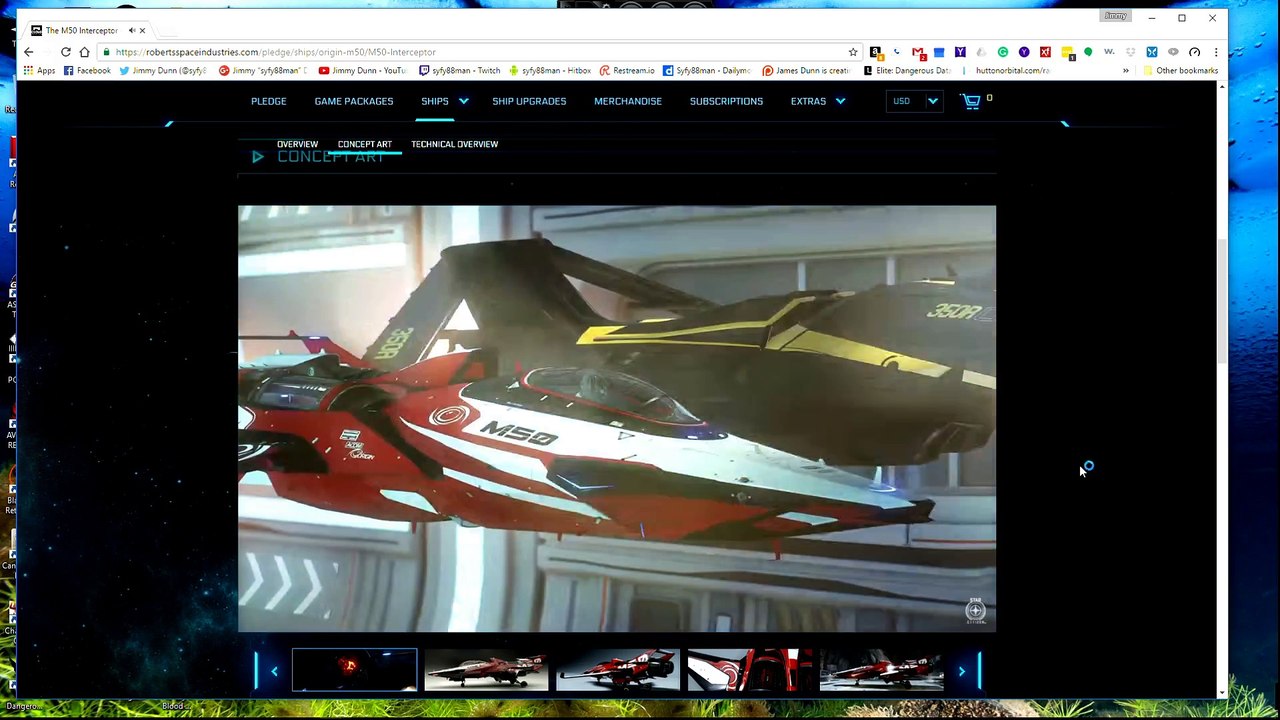This screenshot has width=1280, height=720.
Task: Select Ship Upgrades menu item
Action: click(x=529, y=101)
